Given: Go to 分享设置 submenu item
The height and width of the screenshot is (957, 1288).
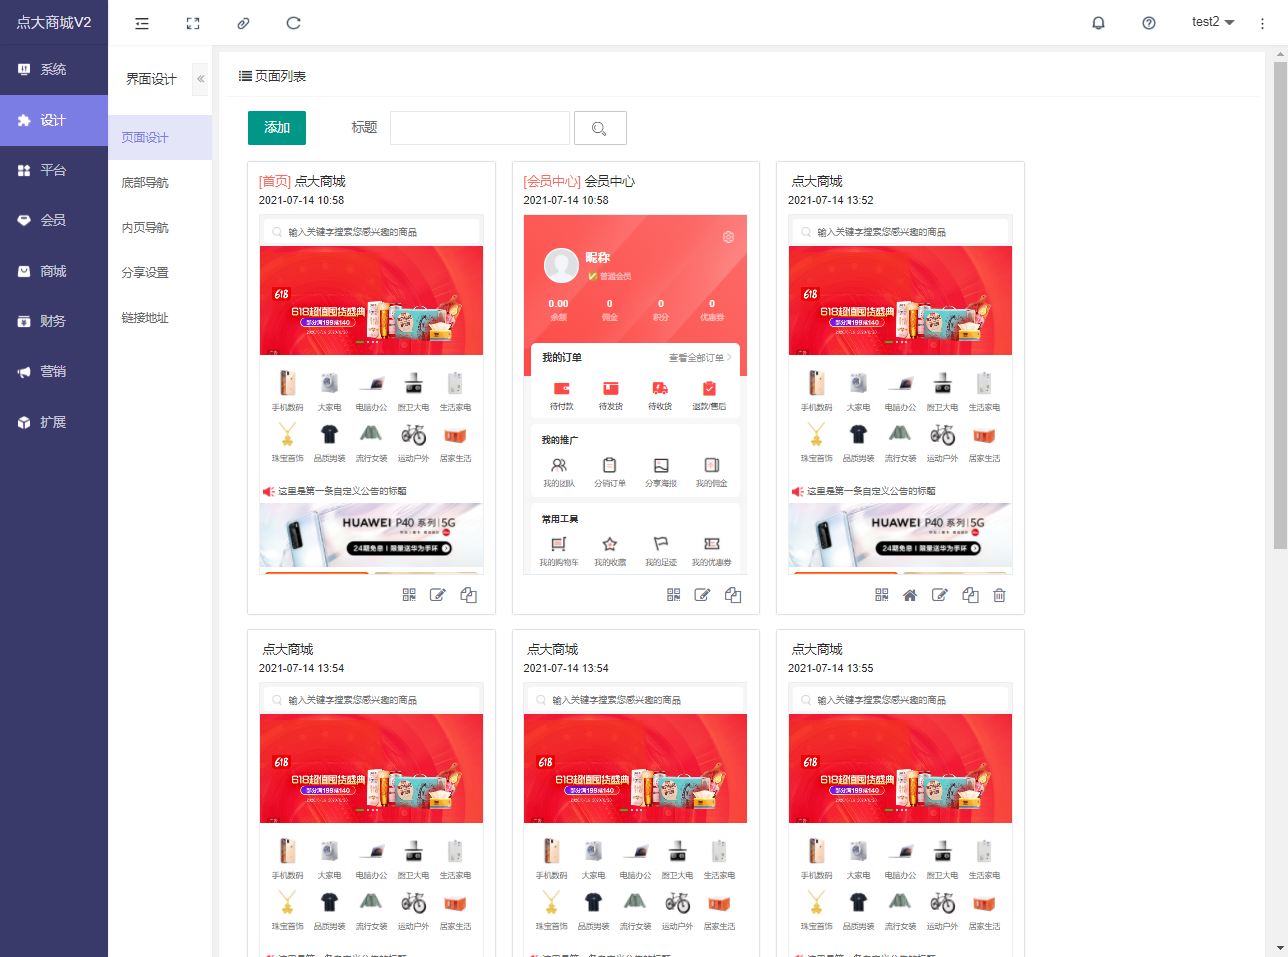Looking at the screenshot, I should point(160,272).
